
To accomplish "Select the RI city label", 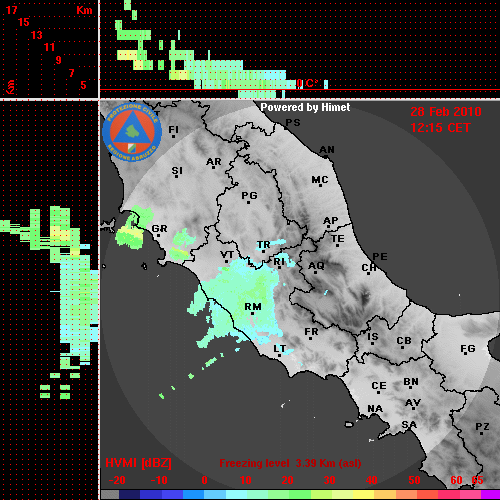I will point(279,262).
